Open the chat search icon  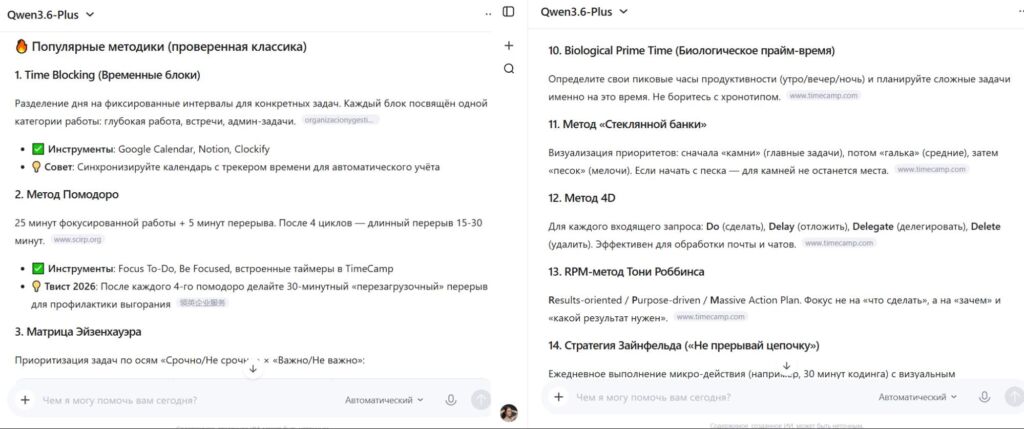509,69
